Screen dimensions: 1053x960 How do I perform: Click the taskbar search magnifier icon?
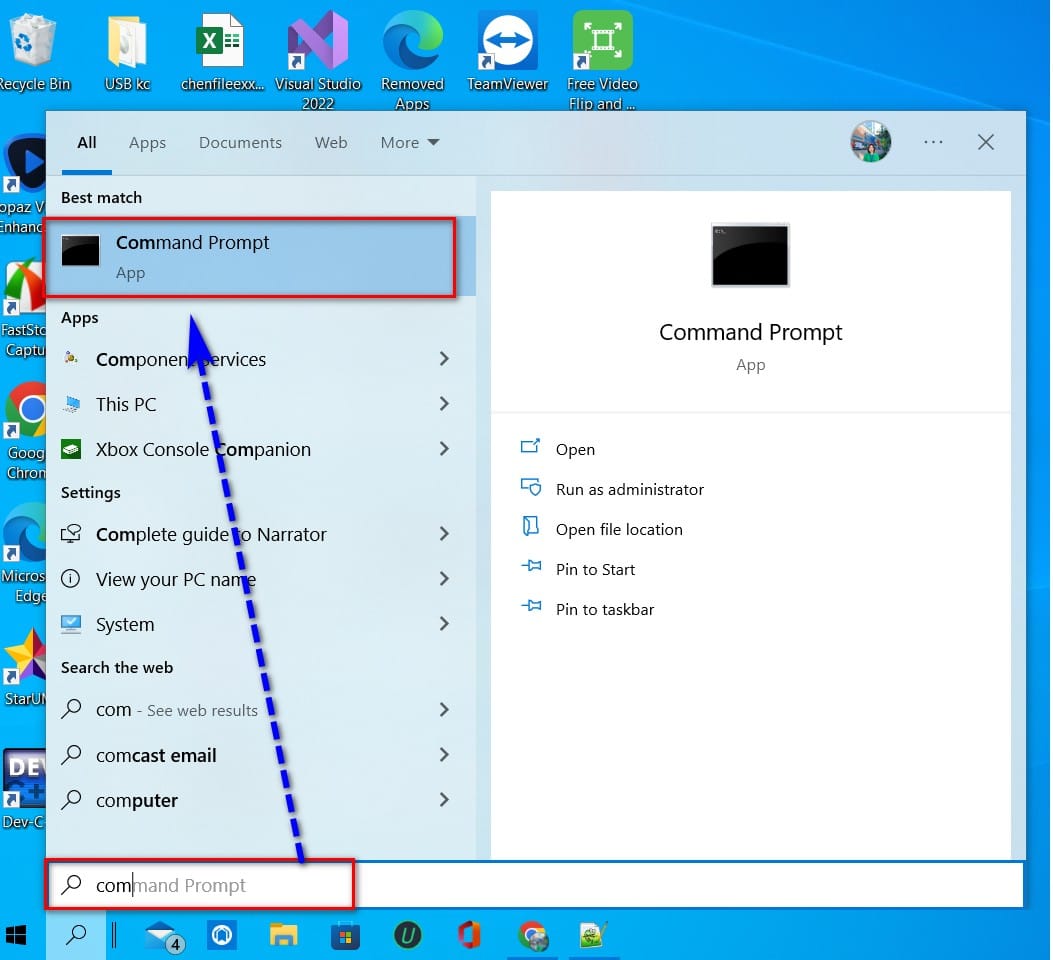[x=76, y=935]
